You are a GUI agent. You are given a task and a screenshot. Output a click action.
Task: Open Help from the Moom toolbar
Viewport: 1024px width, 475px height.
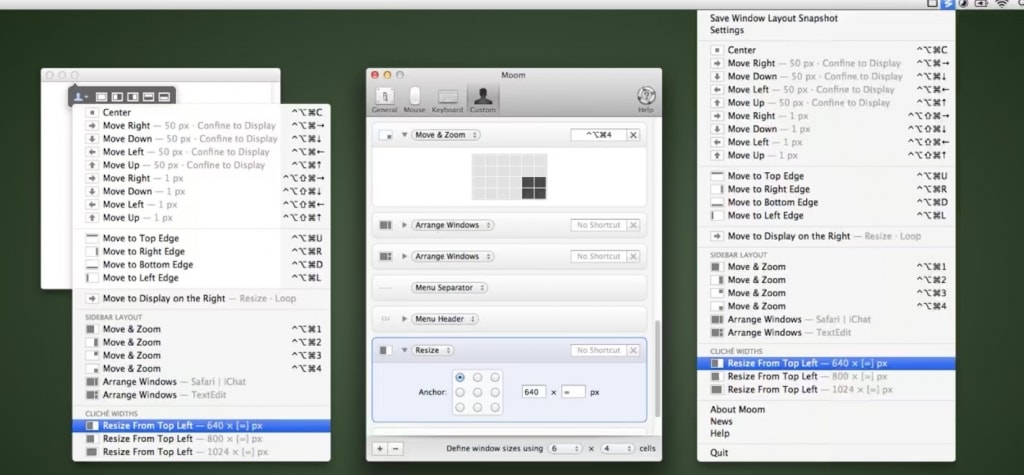(x=645, y=100)
